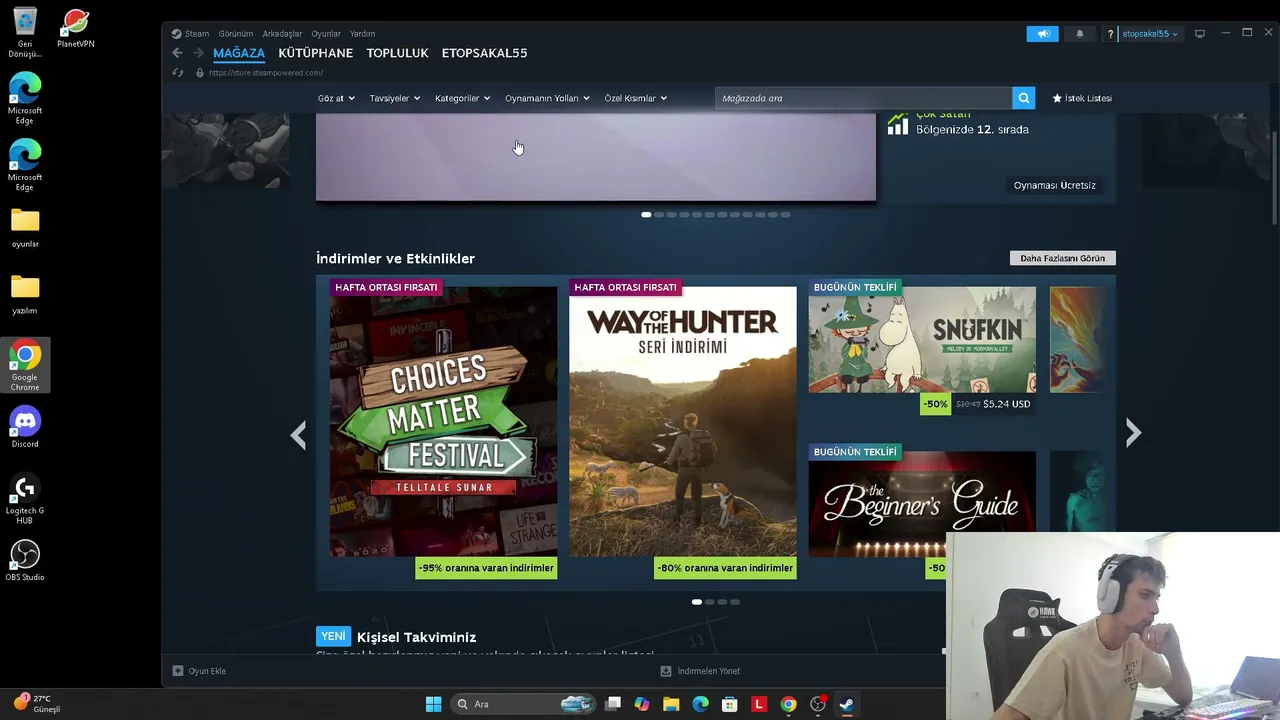Image resolution: width=1280 pixels, height=720 pixels.
Task: Open the ETOPSAKAL55 profile tab
Action: pos(484,53)
